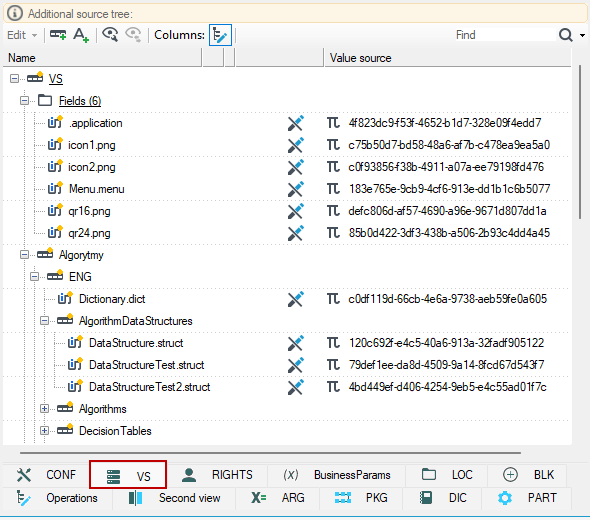The image size is (590, 520).
Task: Open the LOC tab
Action: tap(447, 475)
